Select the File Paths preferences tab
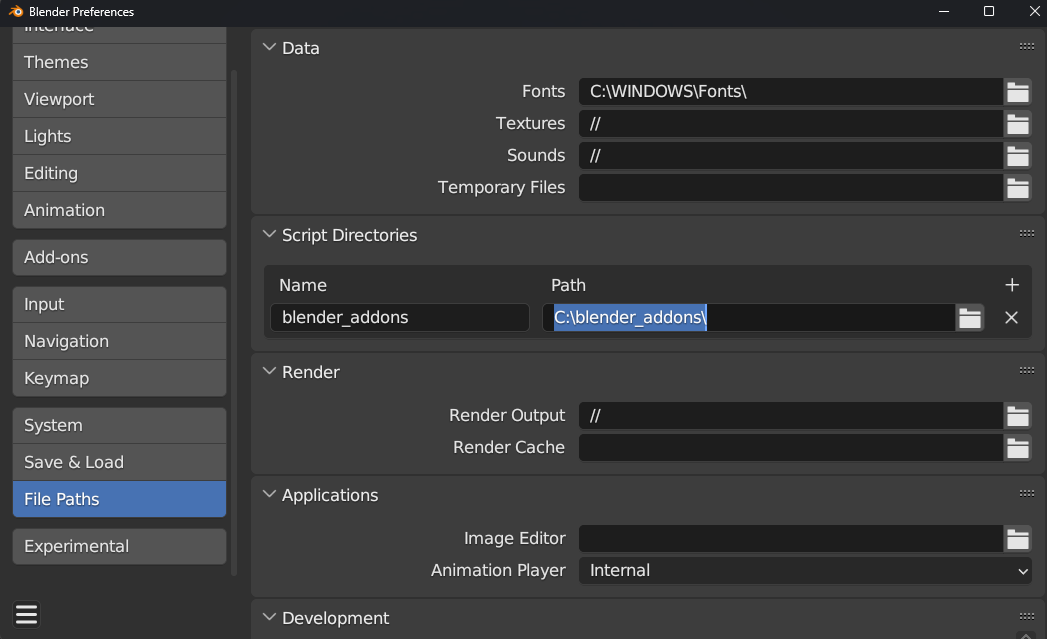The image size is (1047, 639). coord(120,499)
